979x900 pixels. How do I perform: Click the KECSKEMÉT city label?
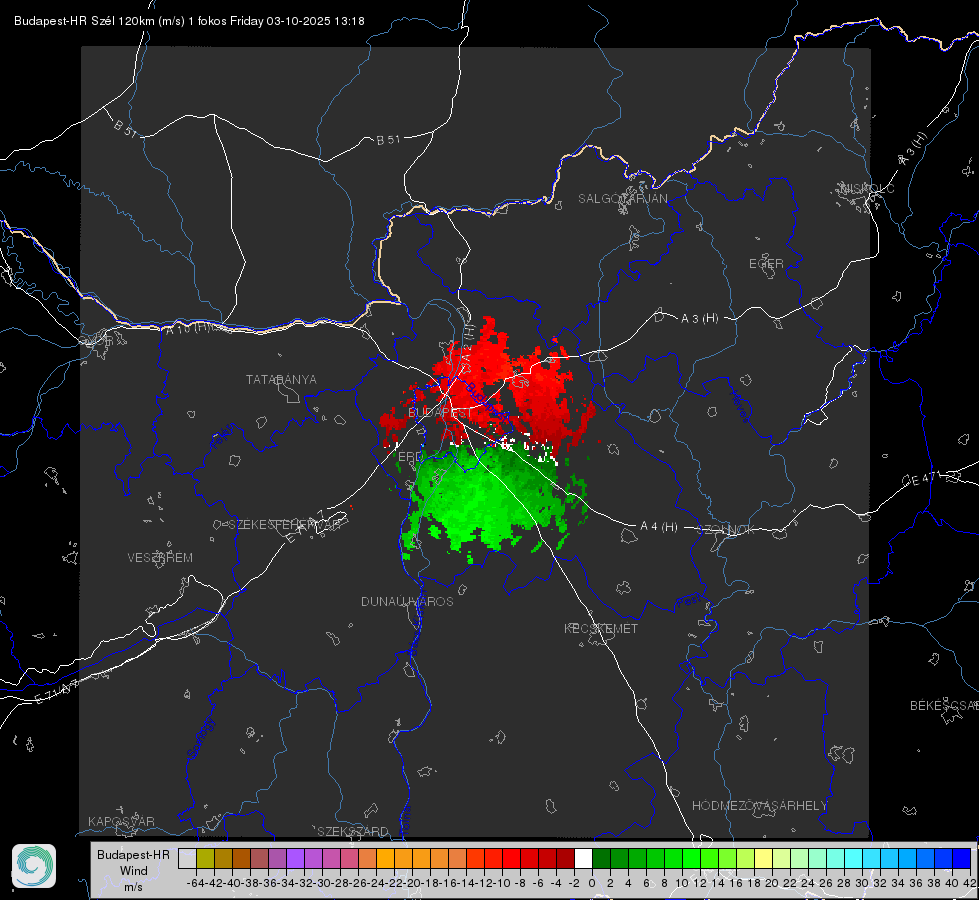point(601,628)
